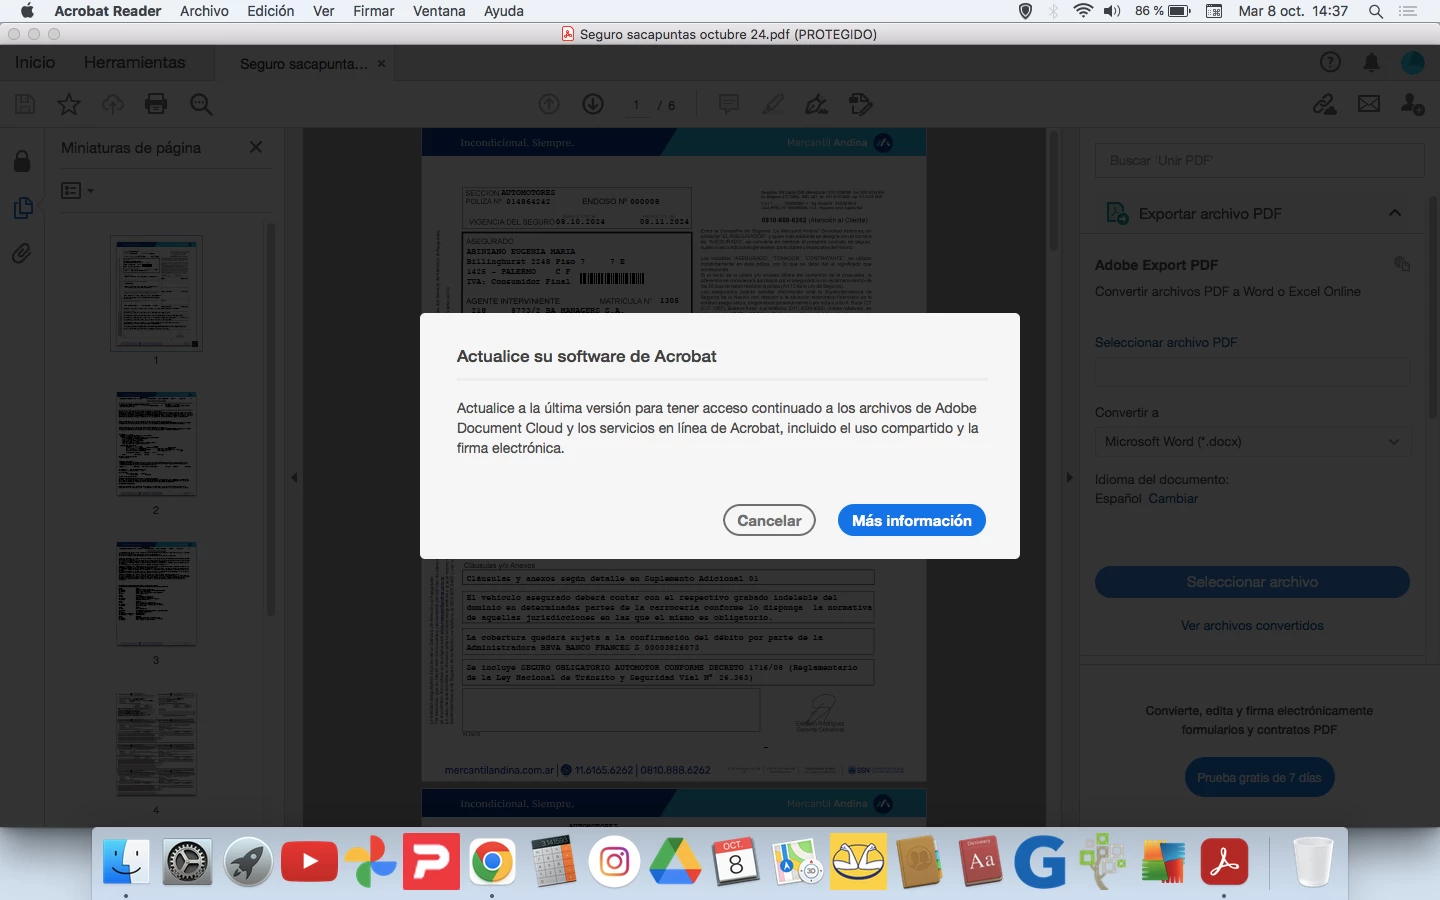The height and width of the screenshot is (900, 1440).
Task: Click the Seleccionar archivo button
Action: [1252, 582]
